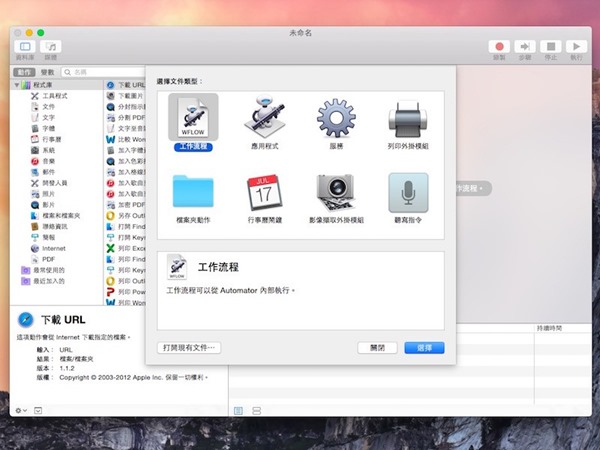Click the 持續時間 Duration column header
This screenshot has width=600, height=450.
(x=549, y=328)
